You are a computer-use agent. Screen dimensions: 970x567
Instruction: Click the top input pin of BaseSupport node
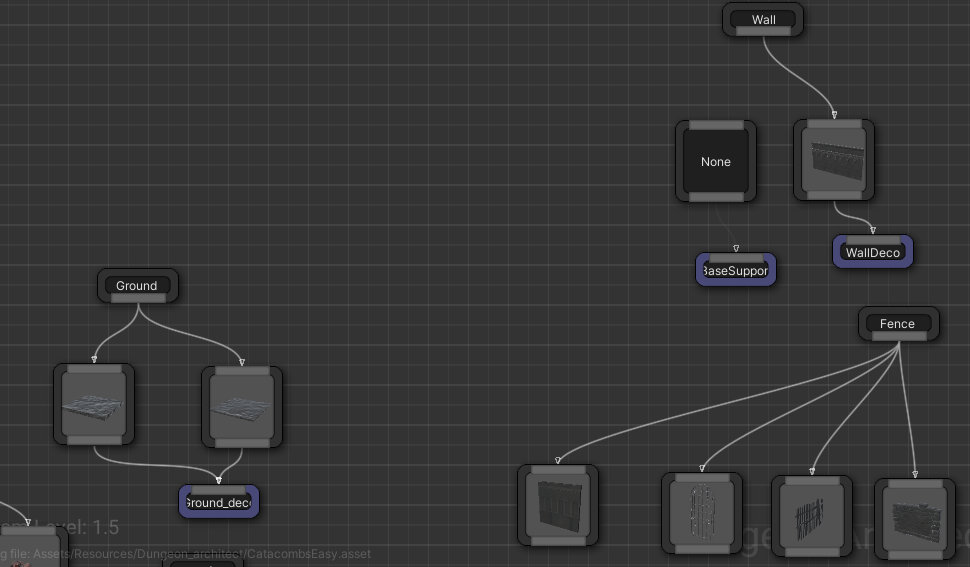coord(736,258)
